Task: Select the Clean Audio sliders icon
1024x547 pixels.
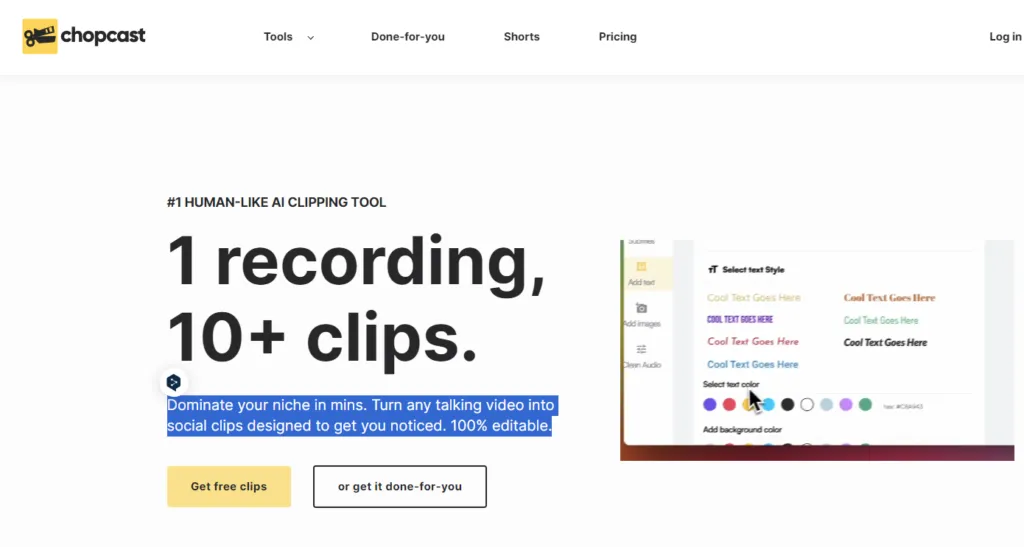Action: 641,349
